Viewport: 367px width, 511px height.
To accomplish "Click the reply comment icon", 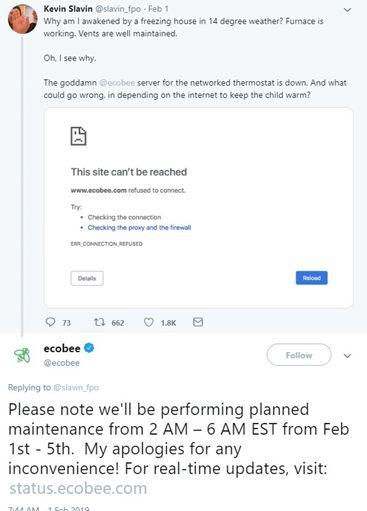I will pos(50,322).
